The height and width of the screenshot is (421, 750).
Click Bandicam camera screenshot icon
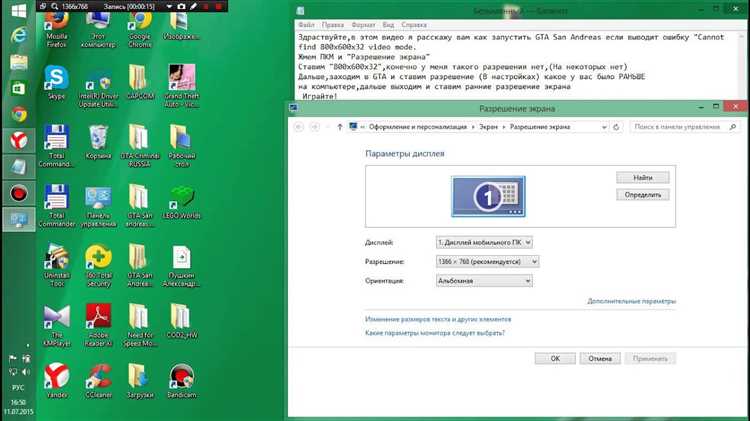181,6
